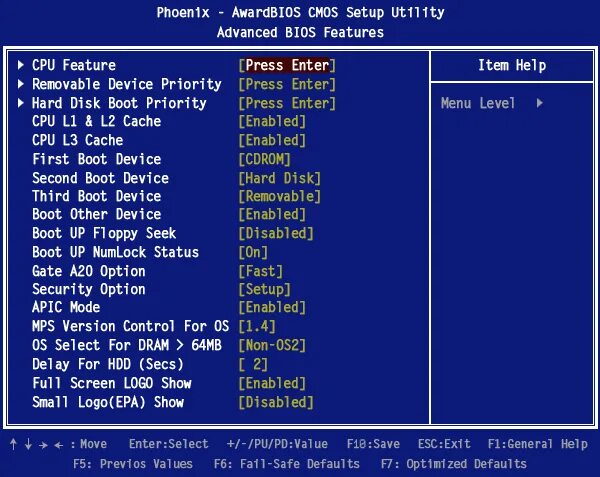Change OS Select Non-OS2 value
This screenshot has height=477, width=600.
272,345
